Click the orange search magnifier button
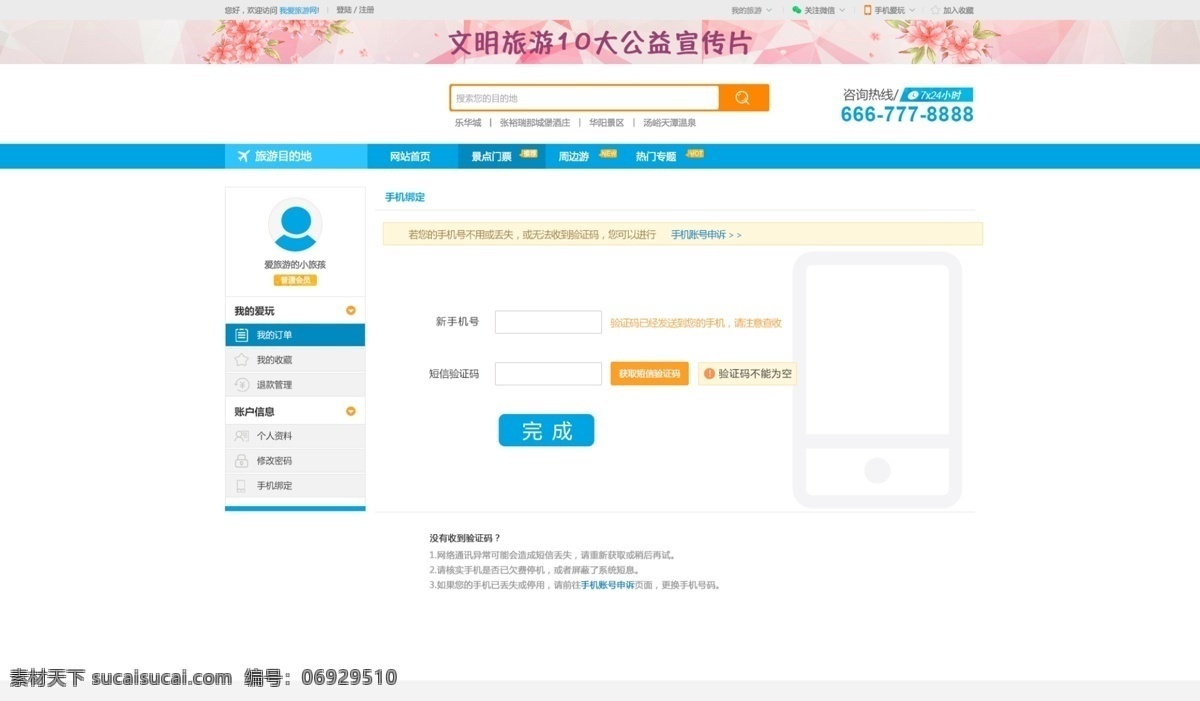The width and height of the screenshot is (1200, 701). coord(743,98)
